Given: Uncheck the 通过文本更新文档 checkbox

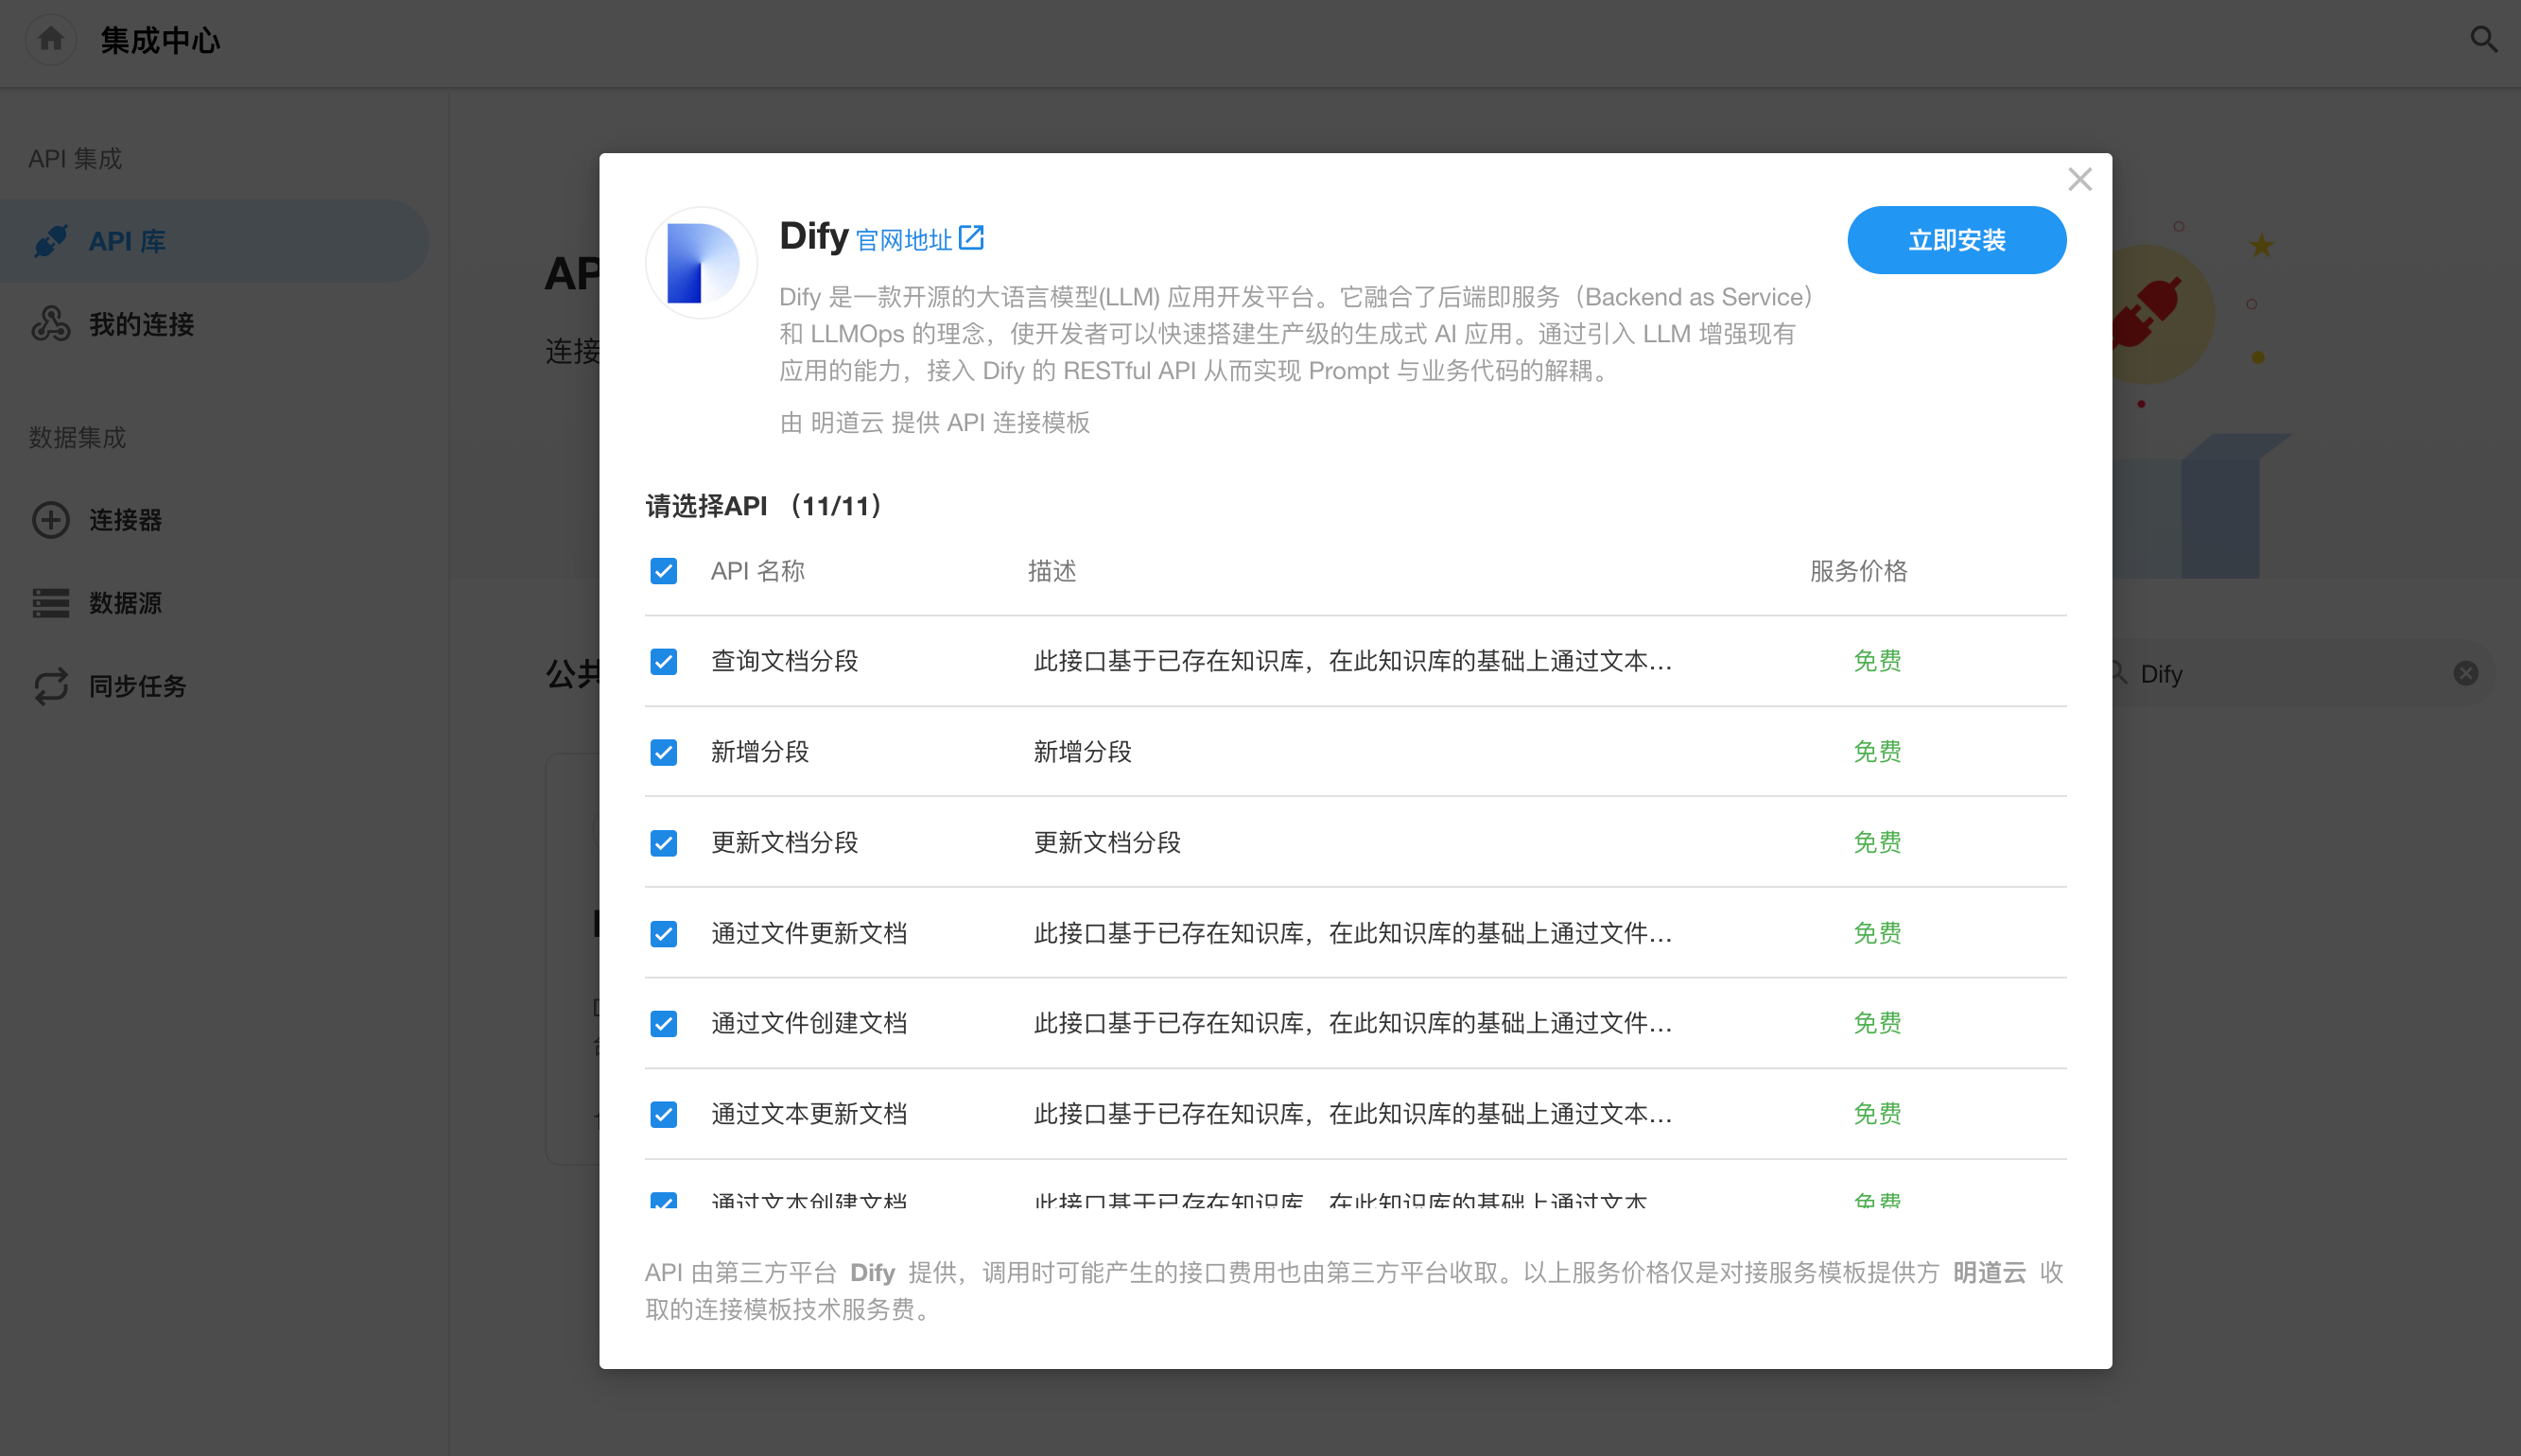Looking at the screenshot, I should click(664, 1114).
